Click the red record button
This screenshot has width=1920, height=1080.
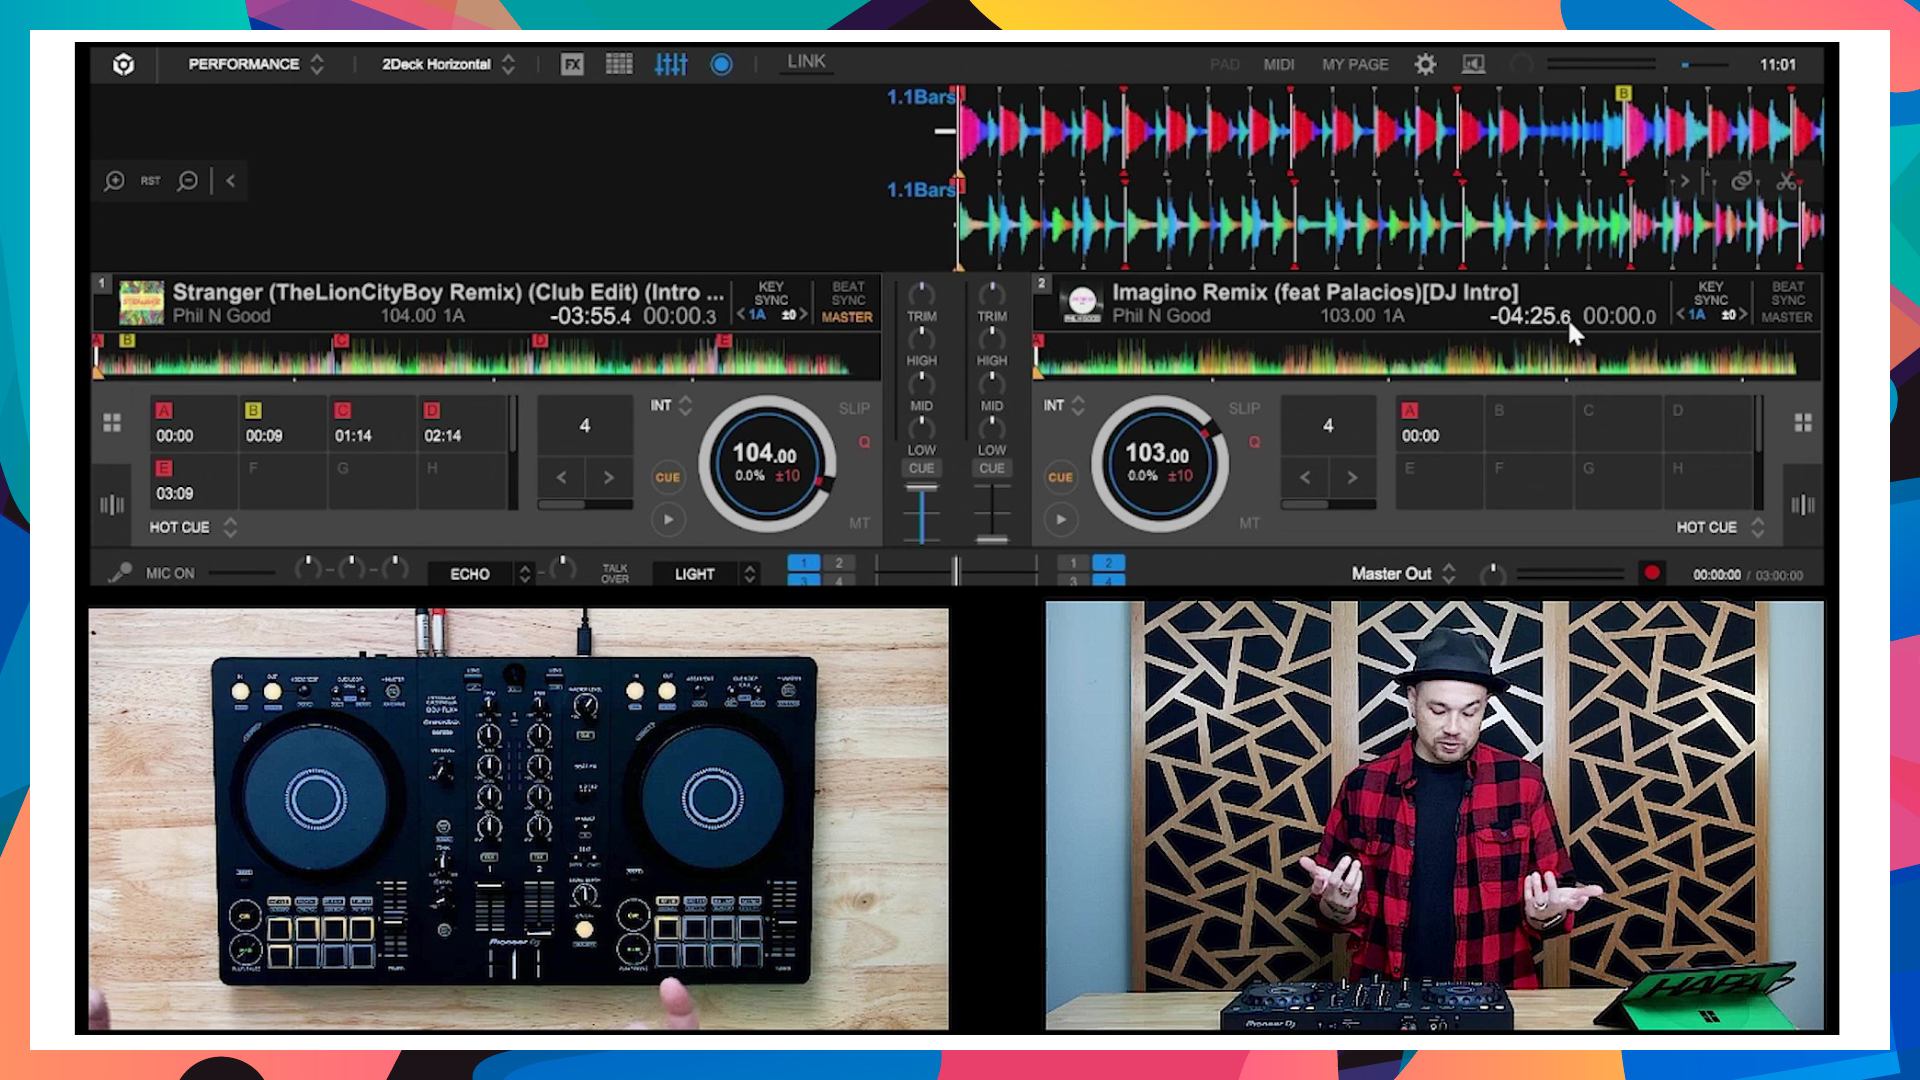click(x=1652, y=573)
